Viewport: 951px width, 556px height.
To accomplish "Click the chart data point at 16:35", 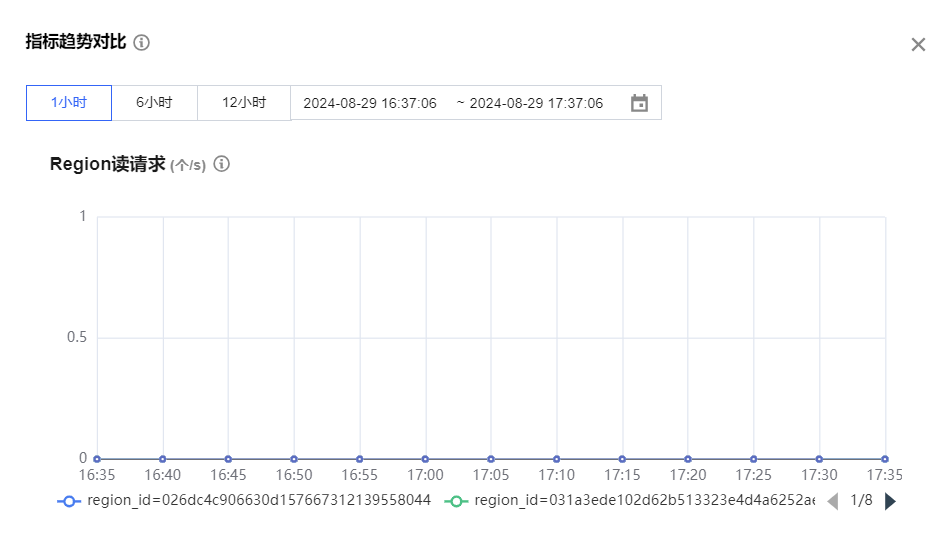I will pyautogui.click(x=97, y=459).
